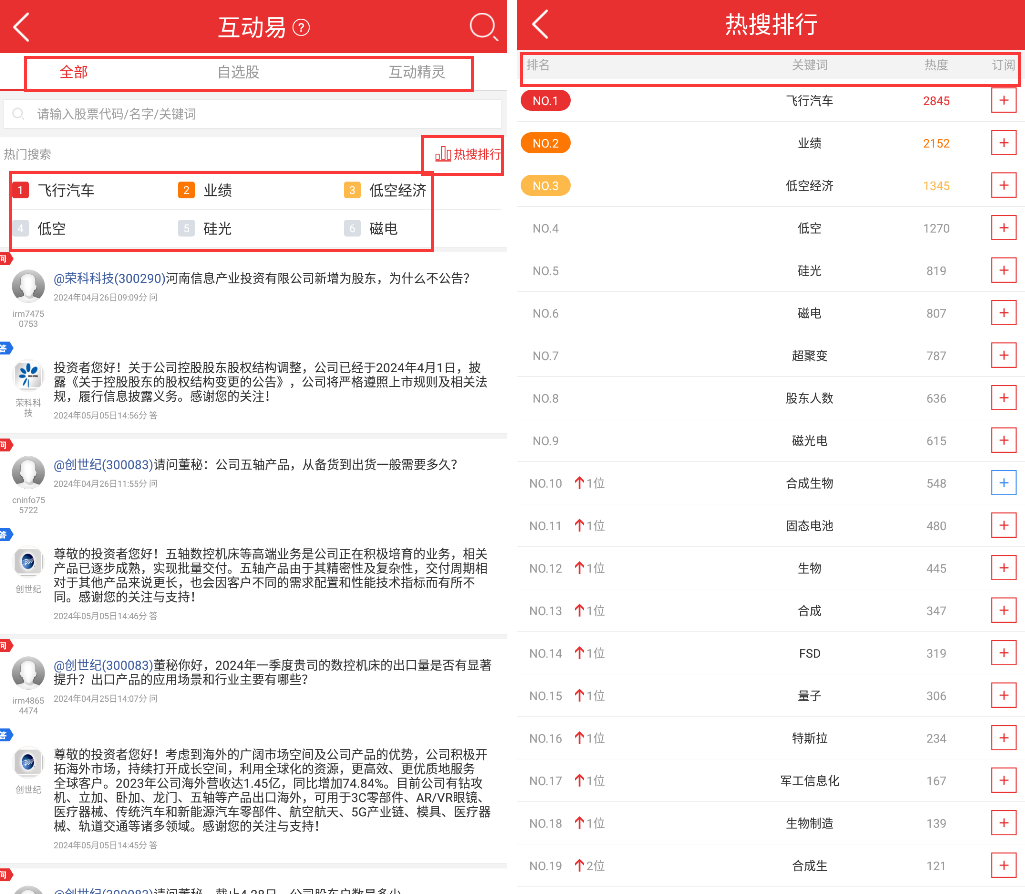The width and height of the screenshot is (1025, 894).
Task: Open @创世纪(300083) link in 五轴产品 question
Action: pos(103,465)
